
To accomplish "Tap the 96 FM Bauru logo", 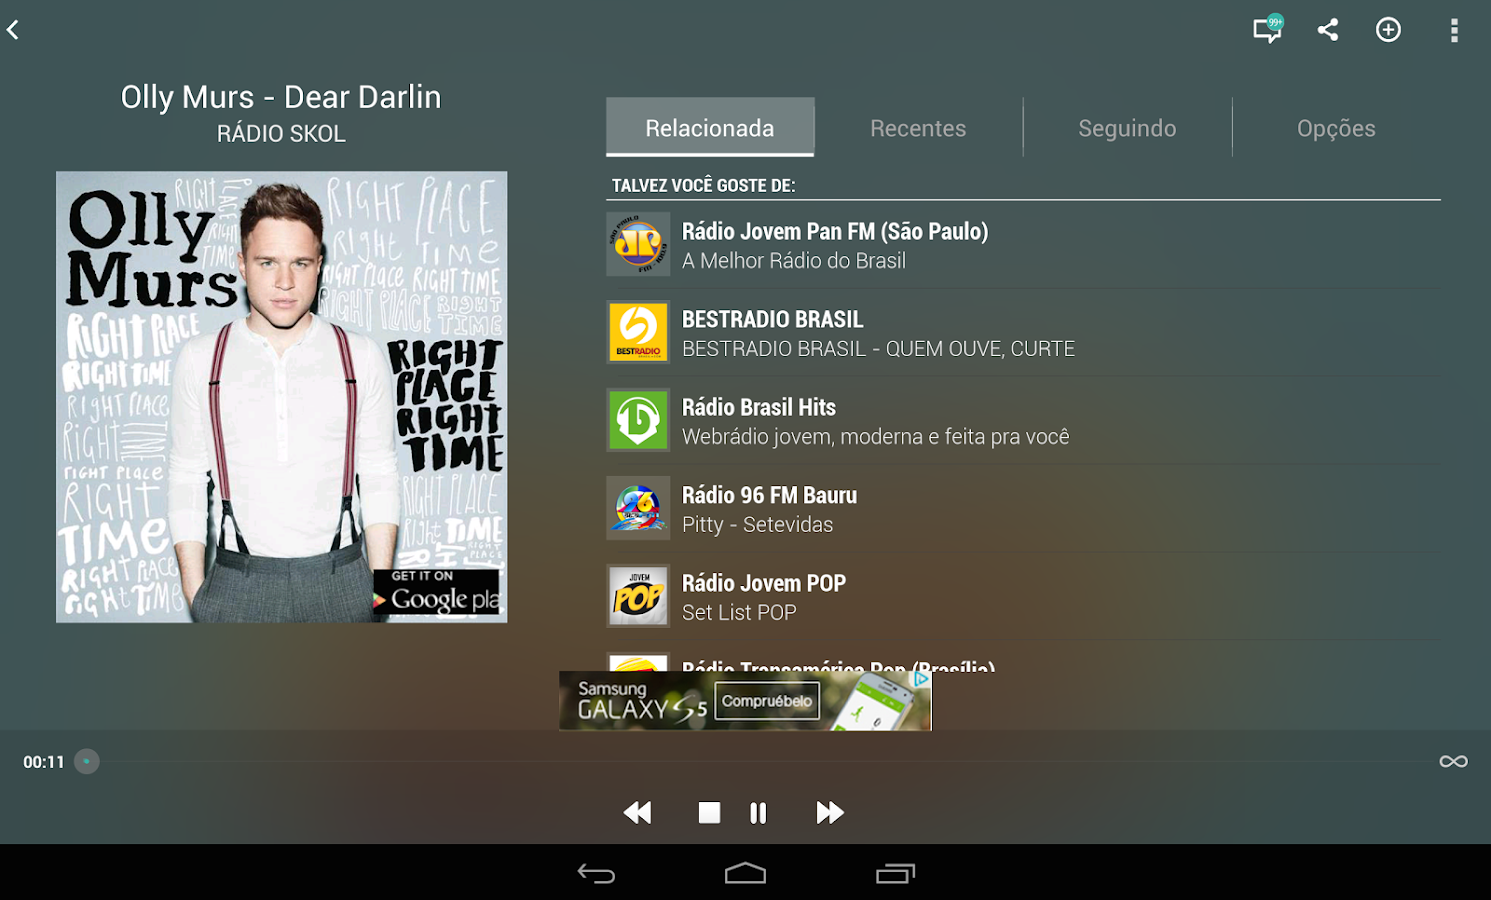I will click(x=638, y=508).
